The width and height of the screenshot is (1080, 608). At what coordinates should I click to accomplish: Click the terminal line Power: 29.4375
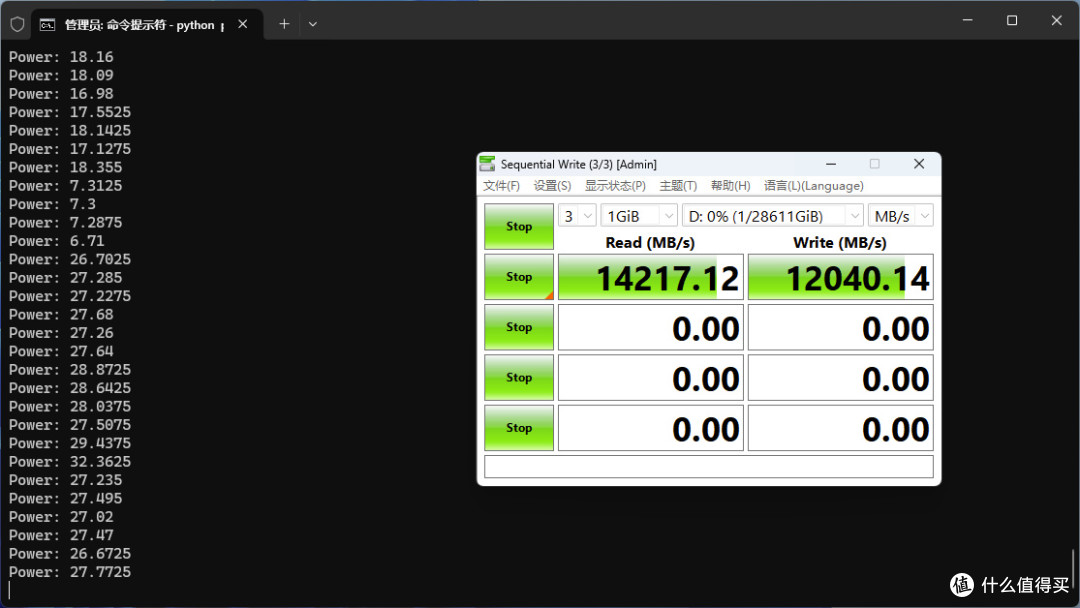click(70, 443)
